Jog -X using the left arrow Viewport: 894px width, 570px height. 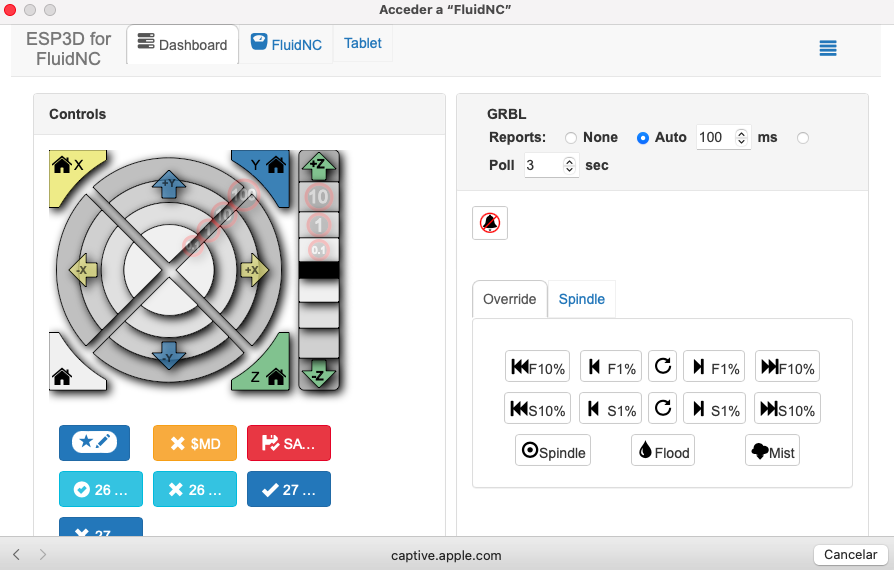[83, 270]
